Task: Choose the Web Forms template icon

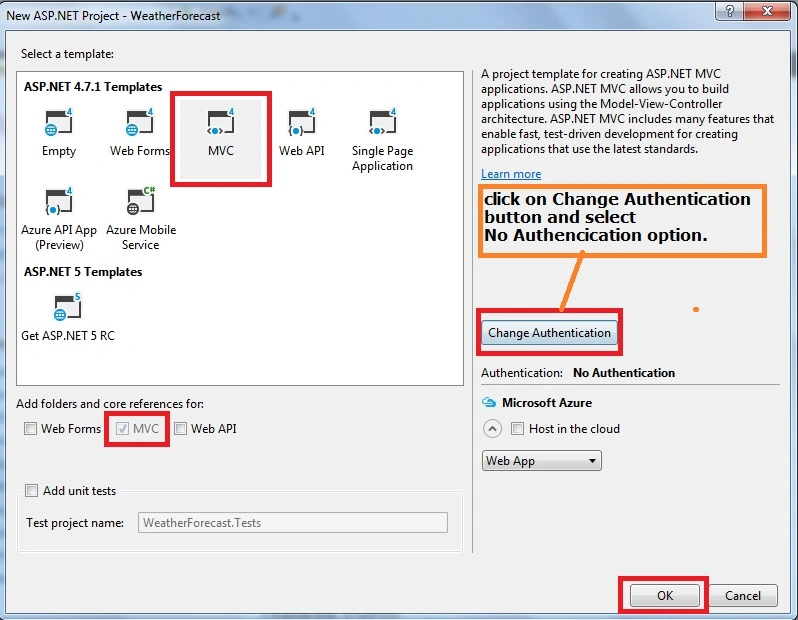Action: coord(139,122)
